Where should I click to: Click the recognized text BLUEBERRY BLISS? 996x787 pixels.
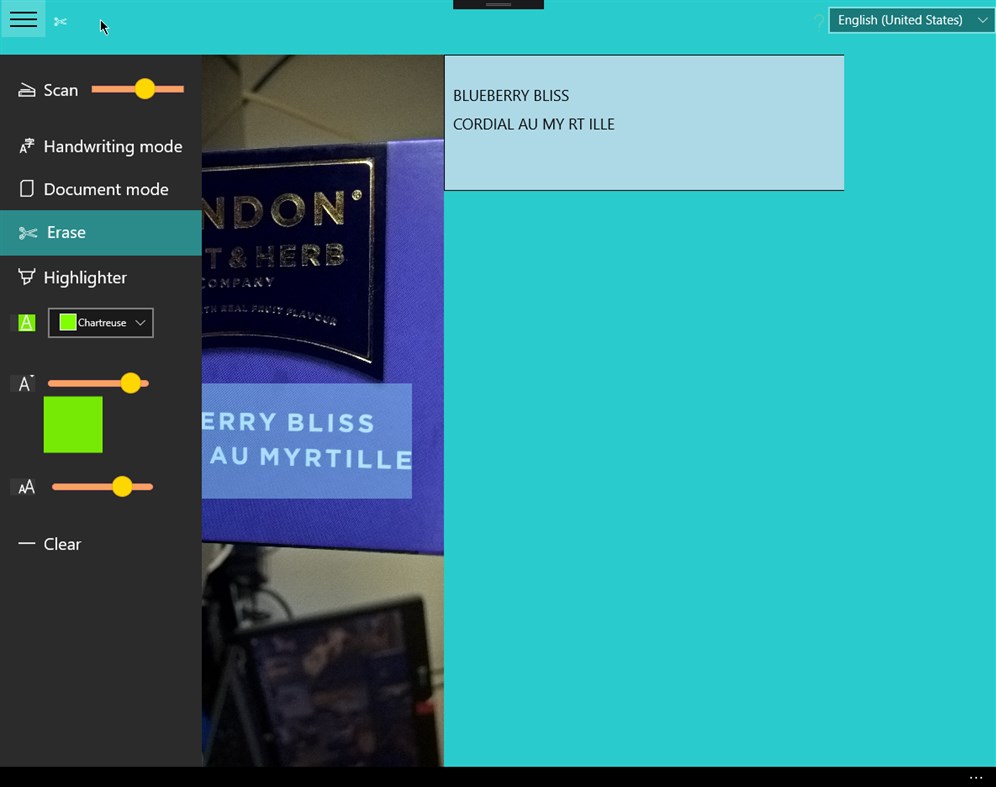click(x=511, y=95)
